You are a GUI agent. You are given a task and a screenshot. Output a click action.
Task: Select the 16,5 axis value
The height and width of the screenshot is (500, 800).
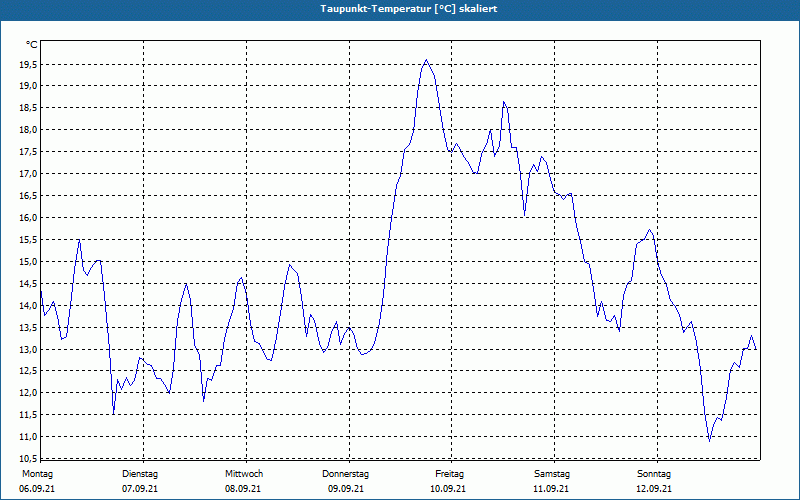[x=29, y=195]
